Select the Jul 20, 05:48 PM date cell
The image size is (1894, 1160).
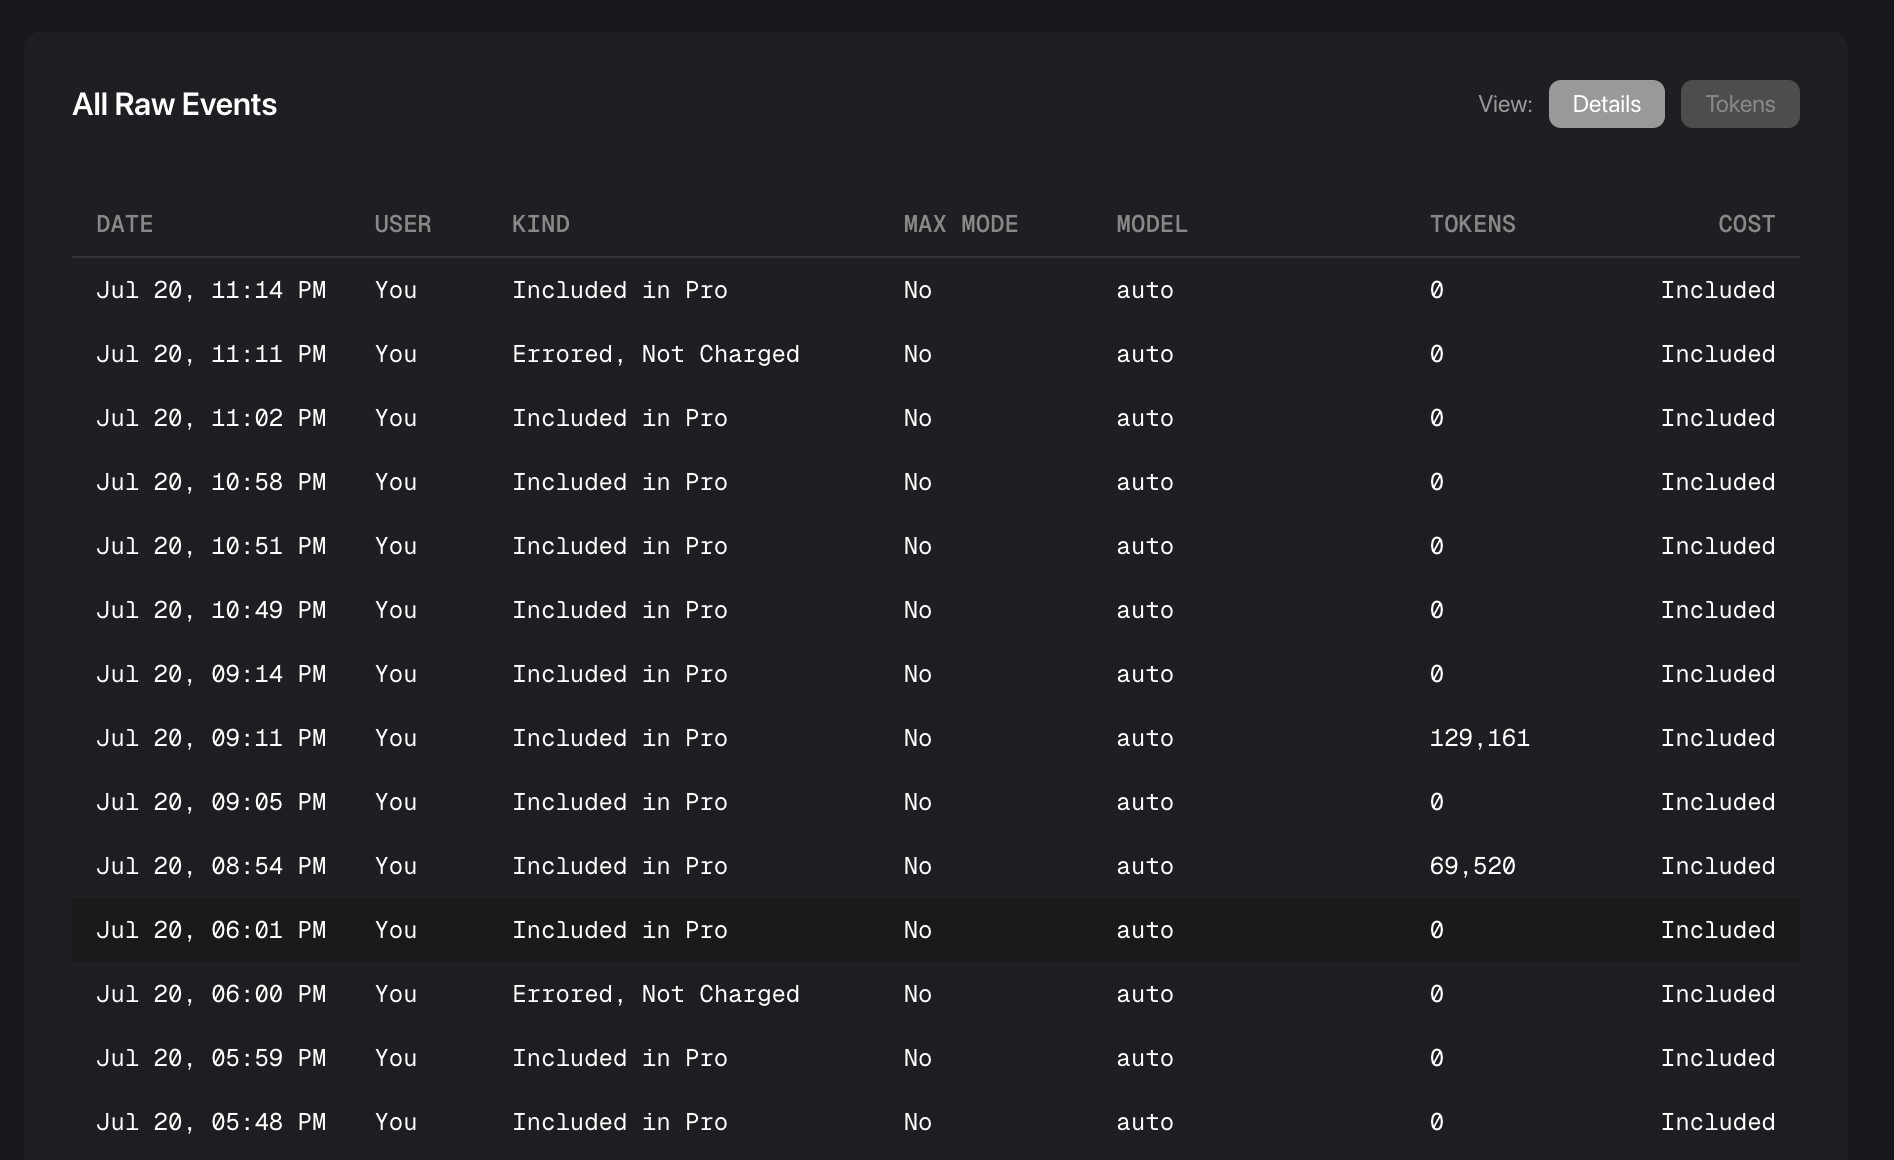pyautogui.click(x=211, y=1122)
